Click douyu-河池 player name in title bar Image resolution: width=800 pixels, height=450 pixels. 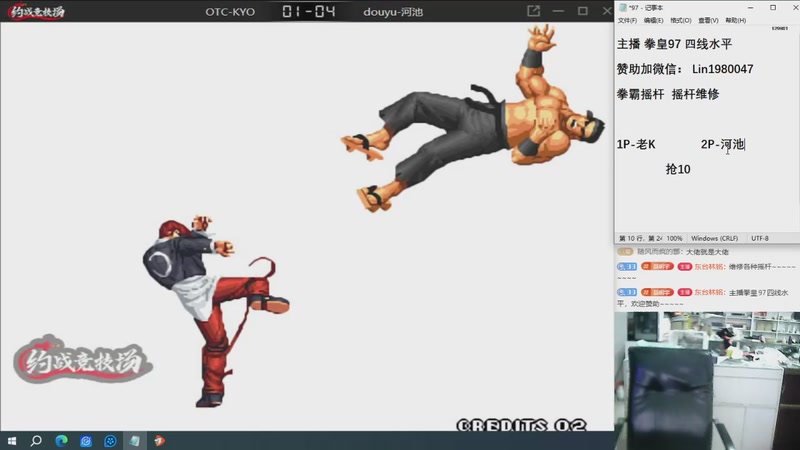pos(393,12)
